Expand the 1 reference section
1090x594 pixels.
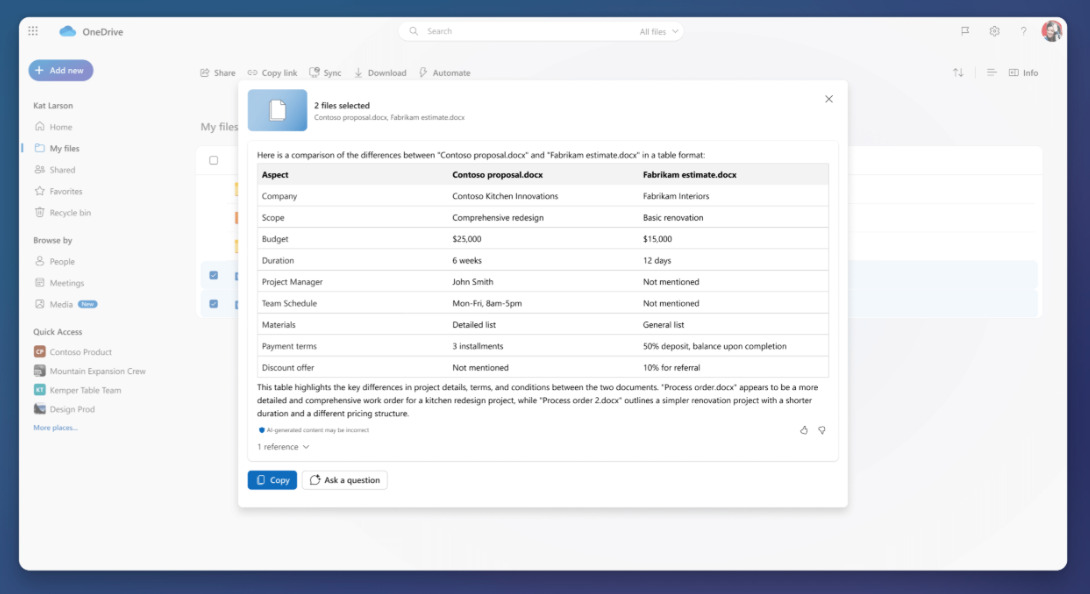283,447
